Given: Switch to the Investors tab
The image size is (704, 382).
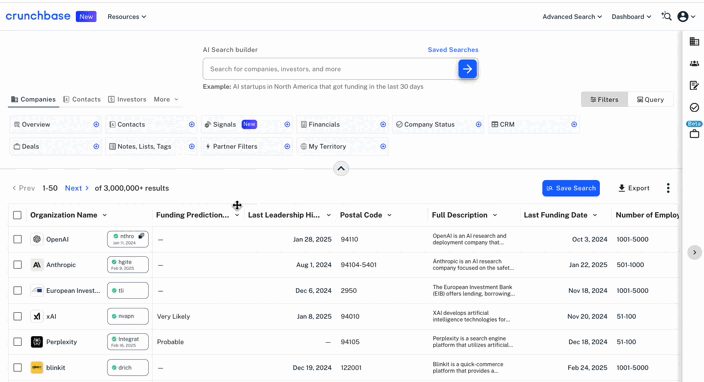Looking at the screenshot, I should click(128, 99).
